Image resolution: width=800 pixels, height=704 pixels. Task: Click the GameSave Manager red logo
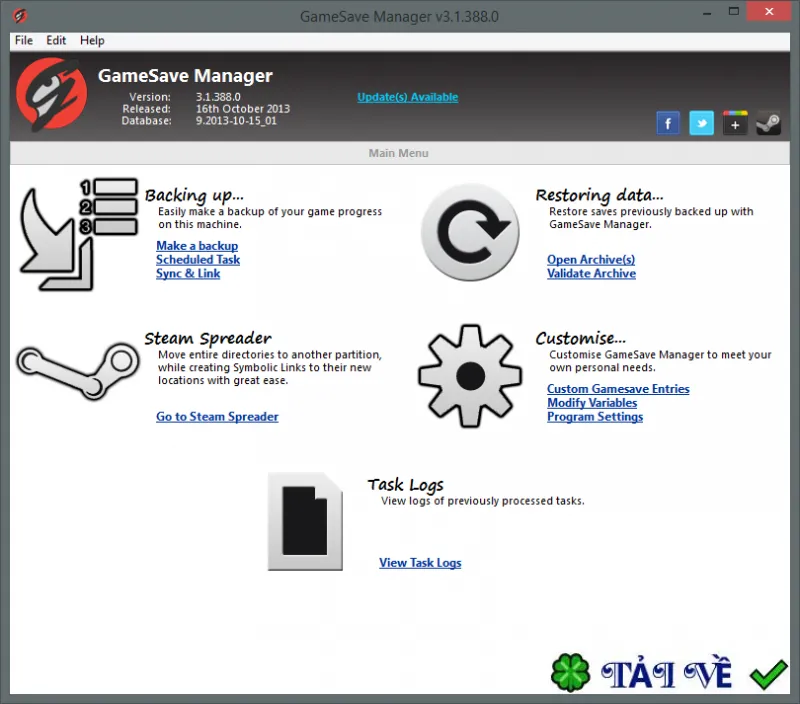pos(51,93)
